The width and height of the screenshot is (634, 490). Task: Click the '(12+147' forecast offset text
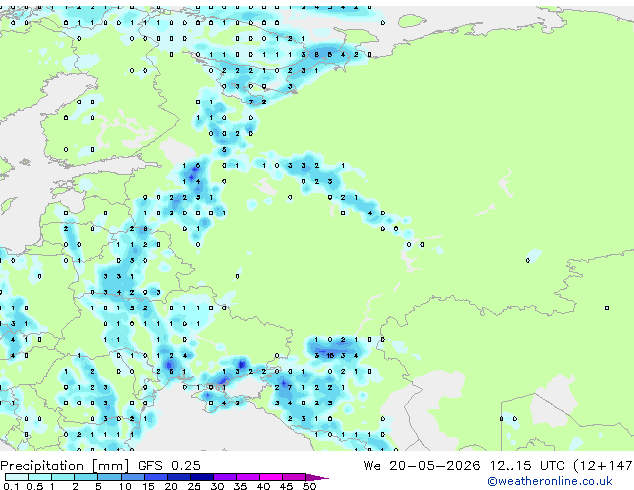coord(602,466)
